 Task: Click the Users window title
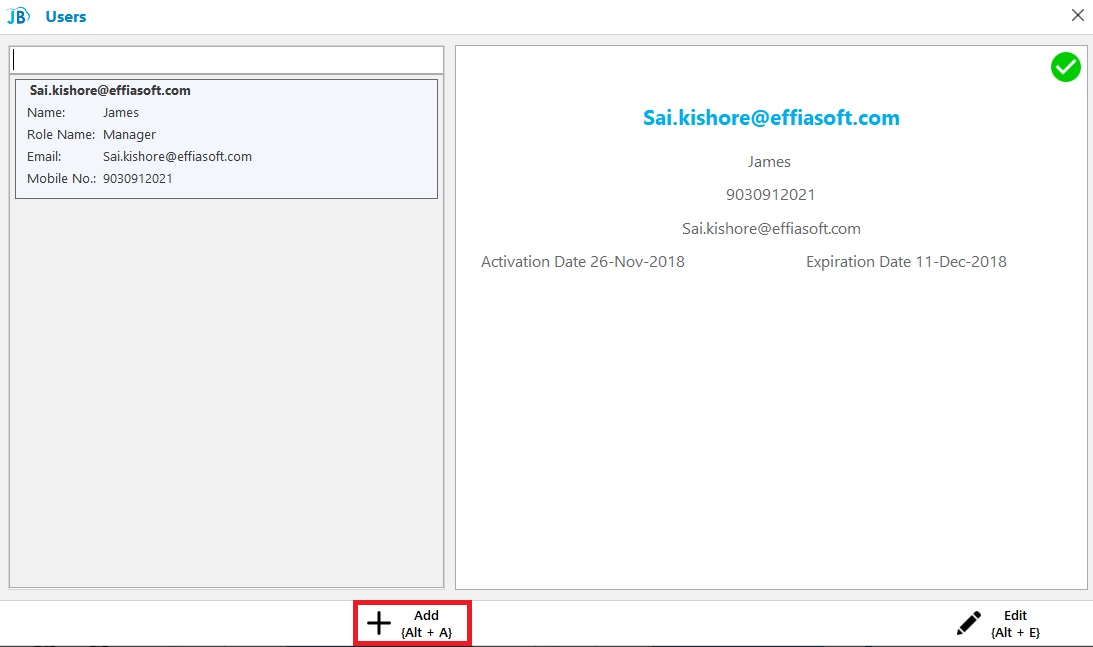66,17
